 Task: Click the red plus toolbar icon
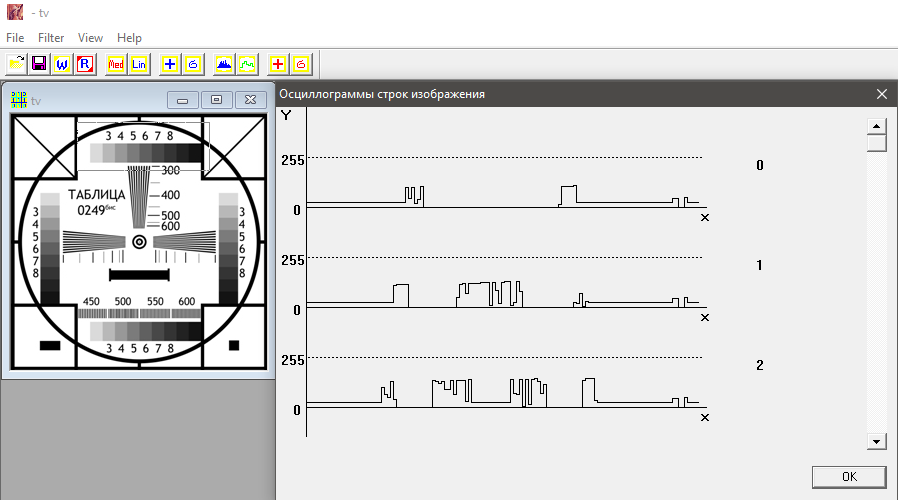pyautogui.click(x=278, y=64)
